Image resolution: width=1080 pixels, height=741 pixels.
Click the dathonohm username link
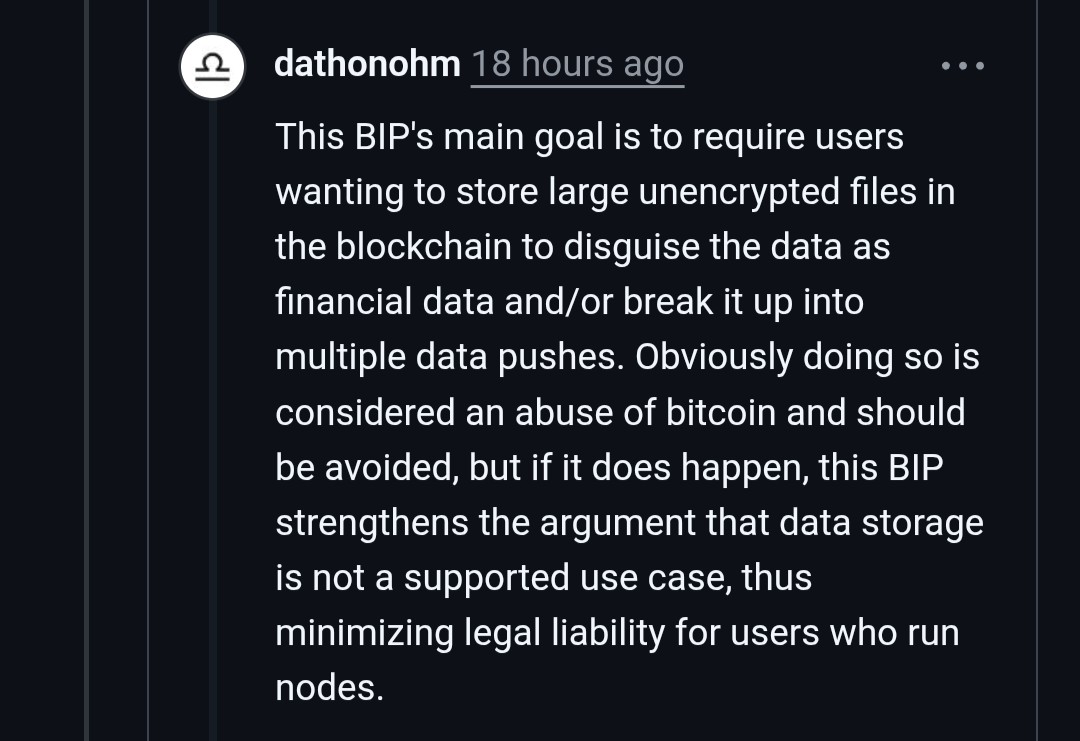pos(367,64)
